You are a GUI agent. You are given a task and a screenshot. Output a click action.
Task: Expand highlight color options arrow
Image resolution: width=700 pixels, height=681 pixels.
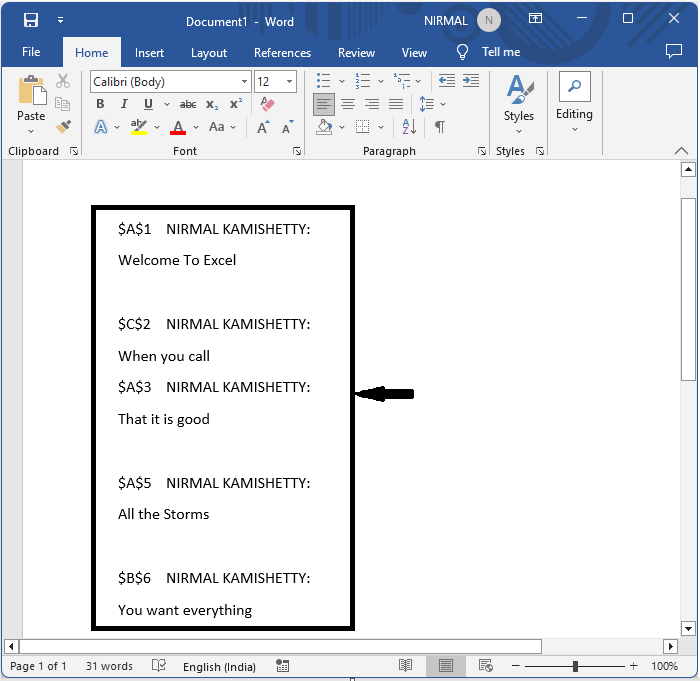pyautogui.click(x=157, y=128)
